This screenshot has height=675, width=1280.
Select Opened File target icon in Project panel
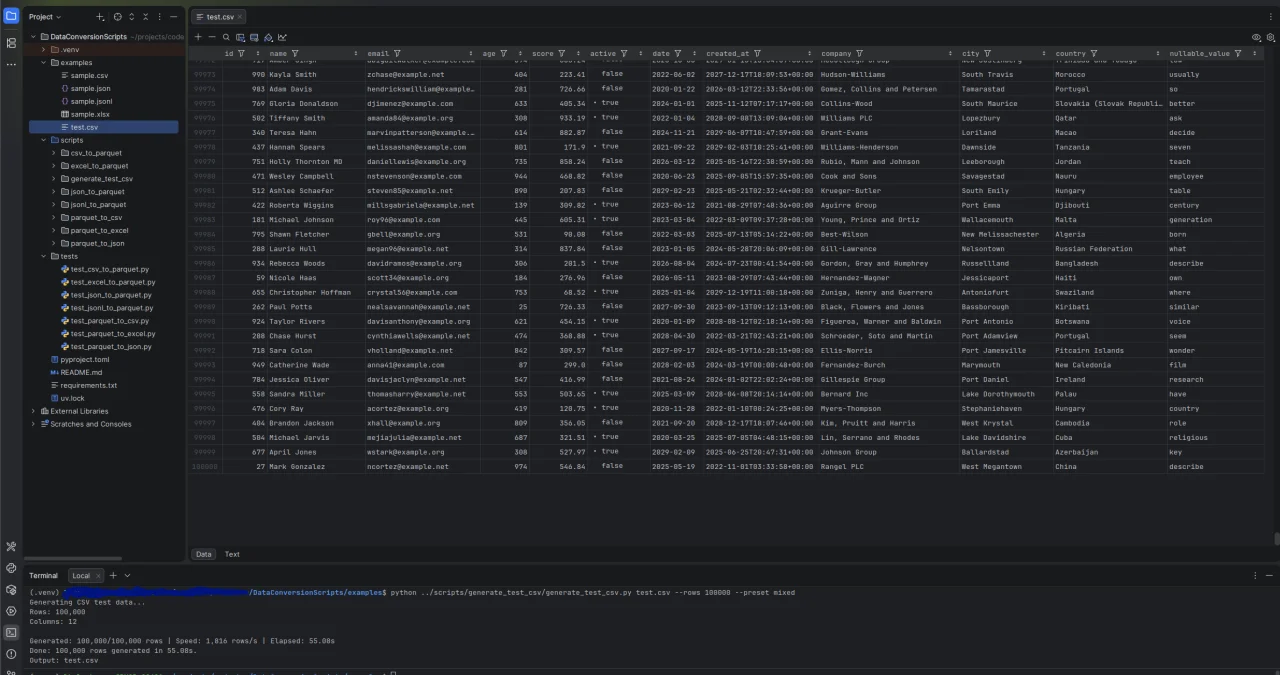117,17
